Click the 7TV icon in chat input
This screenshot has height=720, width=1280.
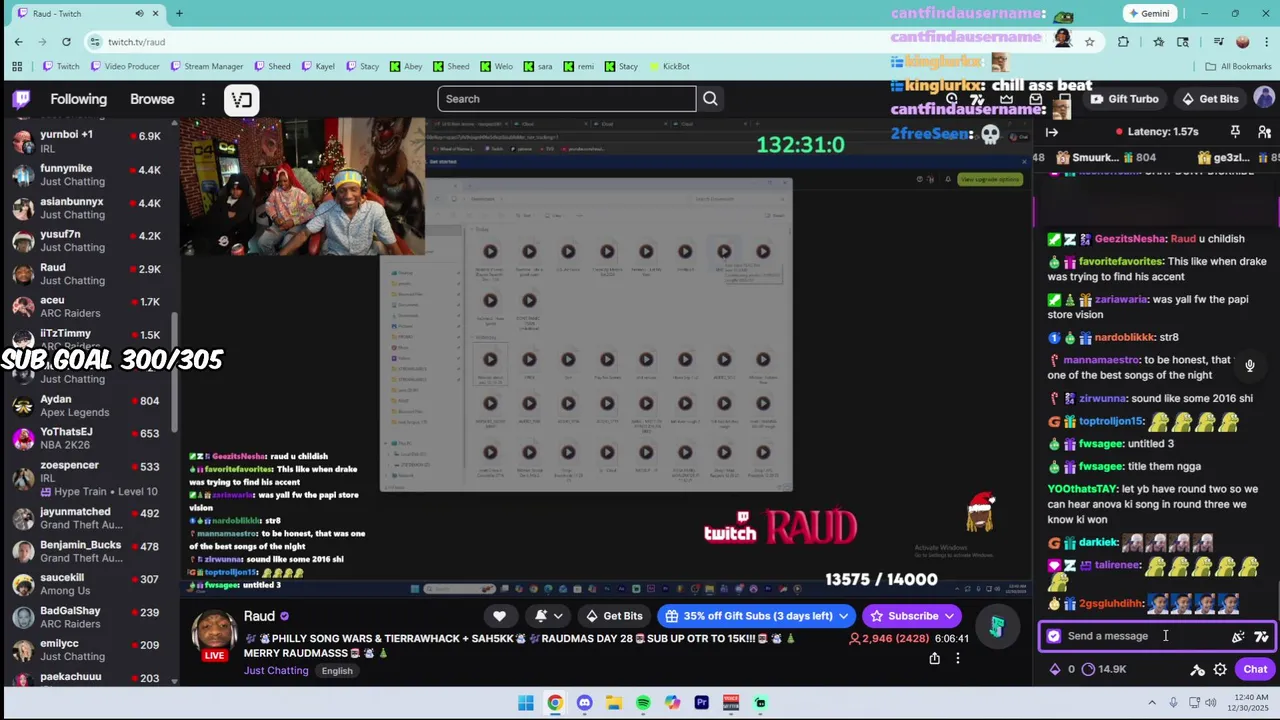point(1261,636)
